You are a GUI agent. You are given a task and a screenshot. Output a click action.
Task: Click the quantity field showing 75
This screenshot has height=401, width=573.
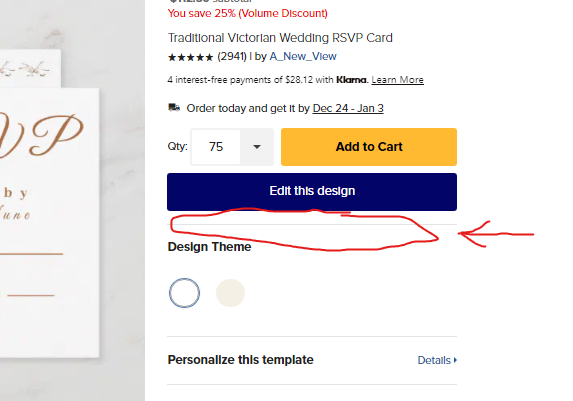pyautogui.click(x=216, y=147)
